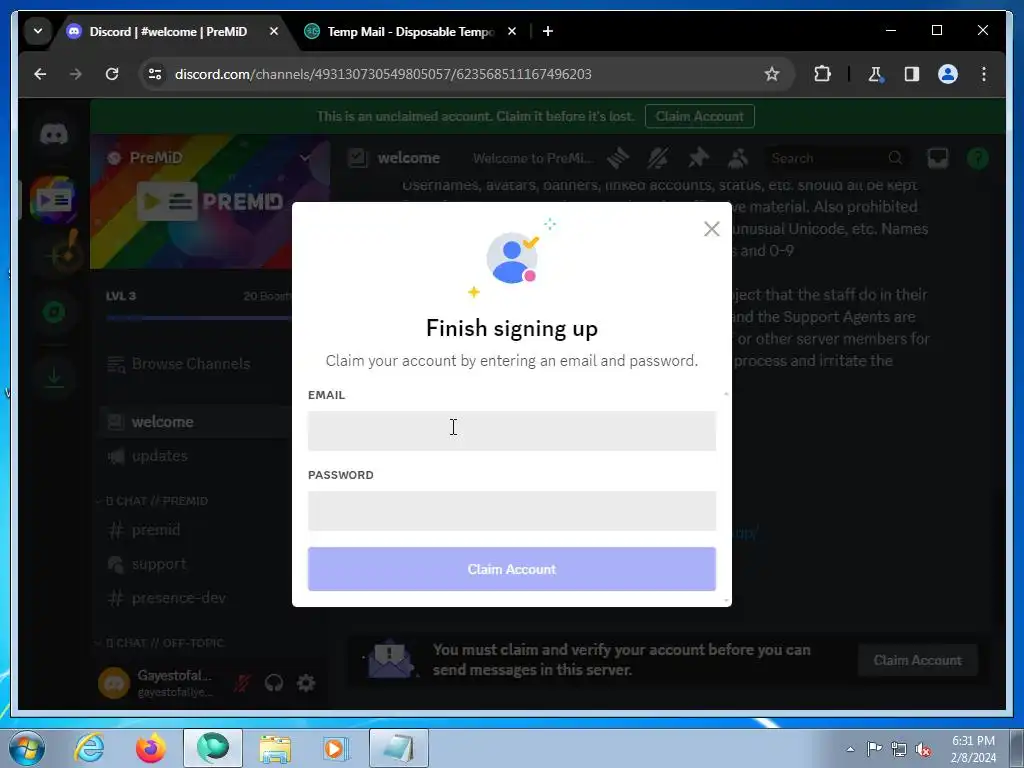The width and height of the screenshot is (1024, 768).
Task: Click the Gayestofal user avatar
Action: point(114,683)
